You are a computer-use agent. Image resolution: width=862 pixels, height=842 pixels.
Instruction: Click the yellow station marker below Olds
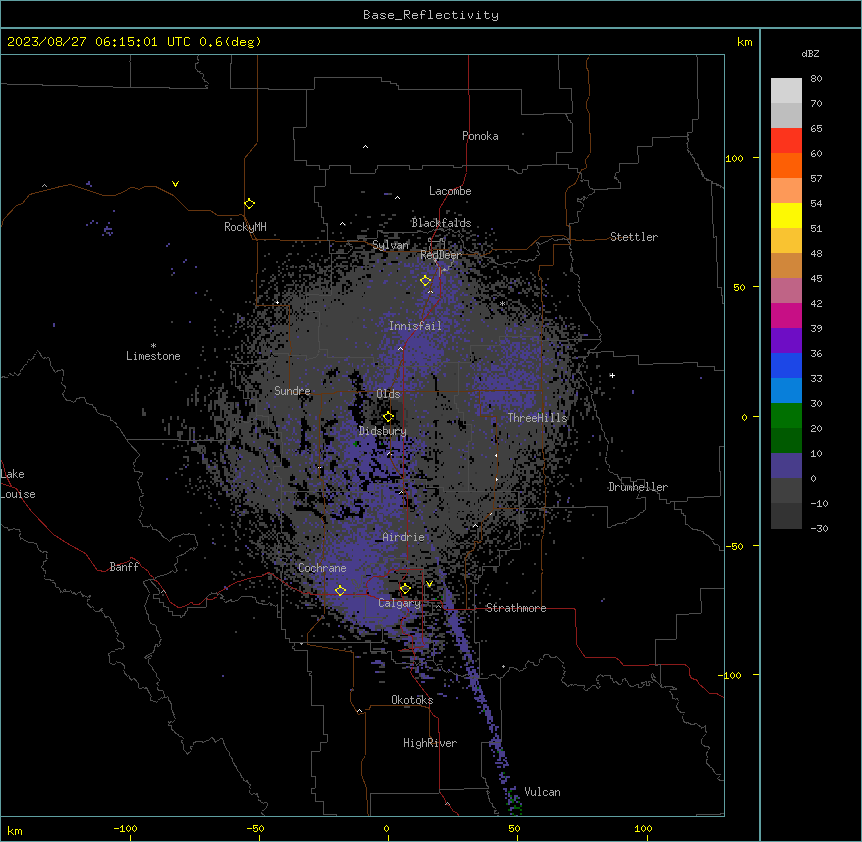tap(389, 417)
